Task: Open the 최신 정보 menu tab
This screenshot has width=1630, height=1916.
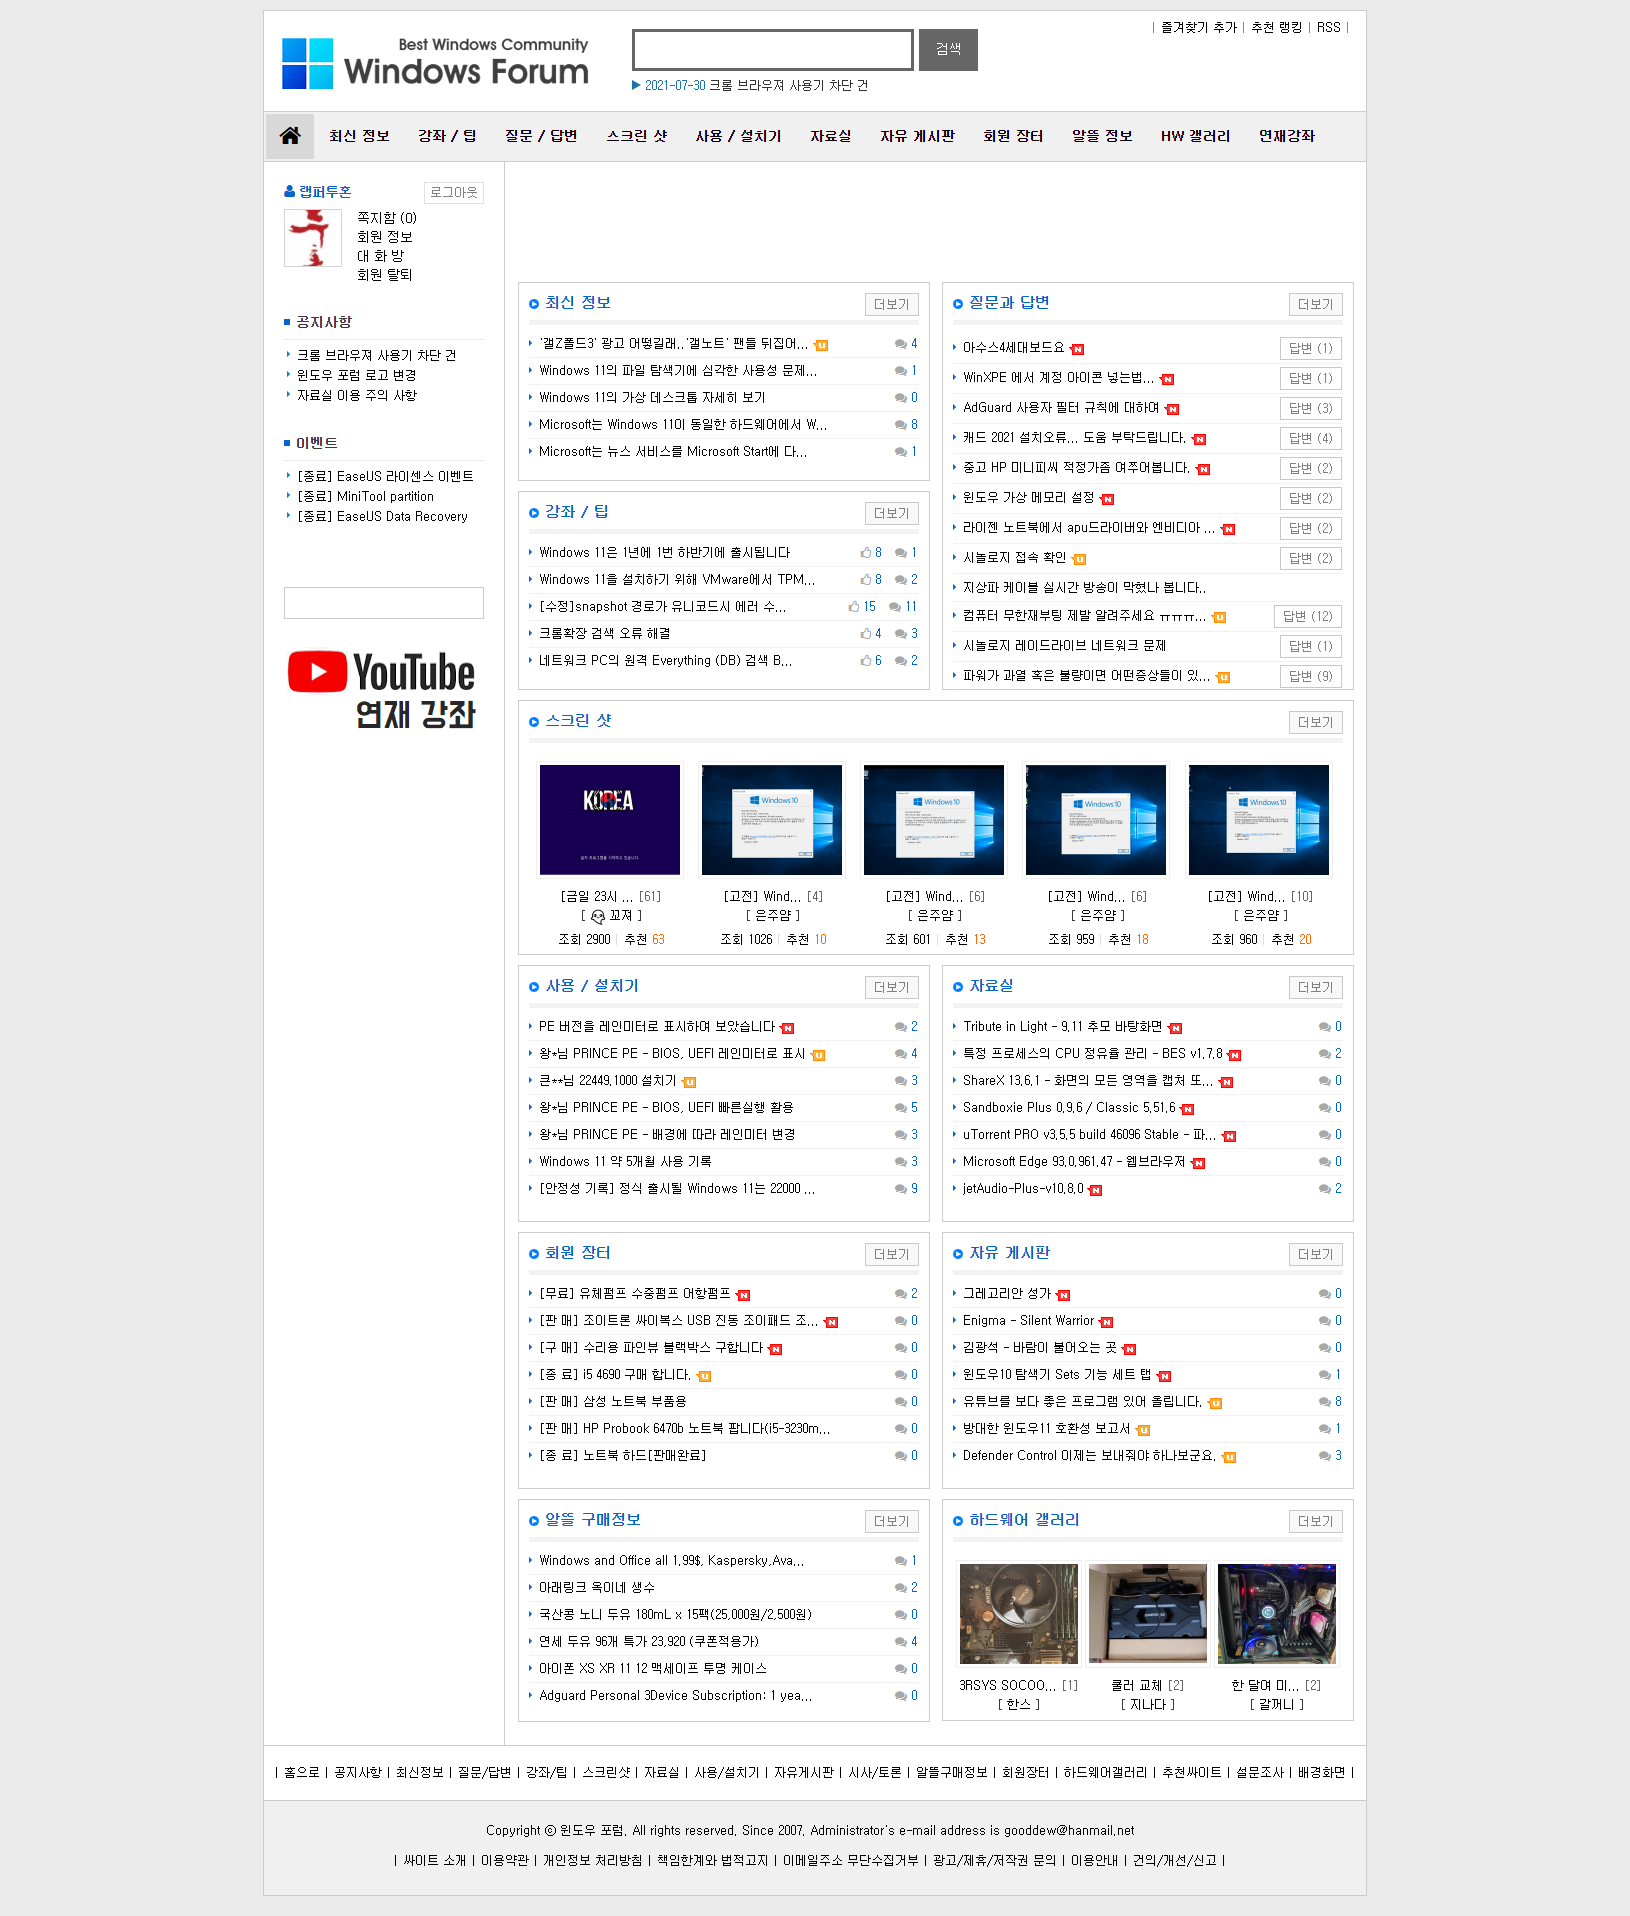Action: 359,136
